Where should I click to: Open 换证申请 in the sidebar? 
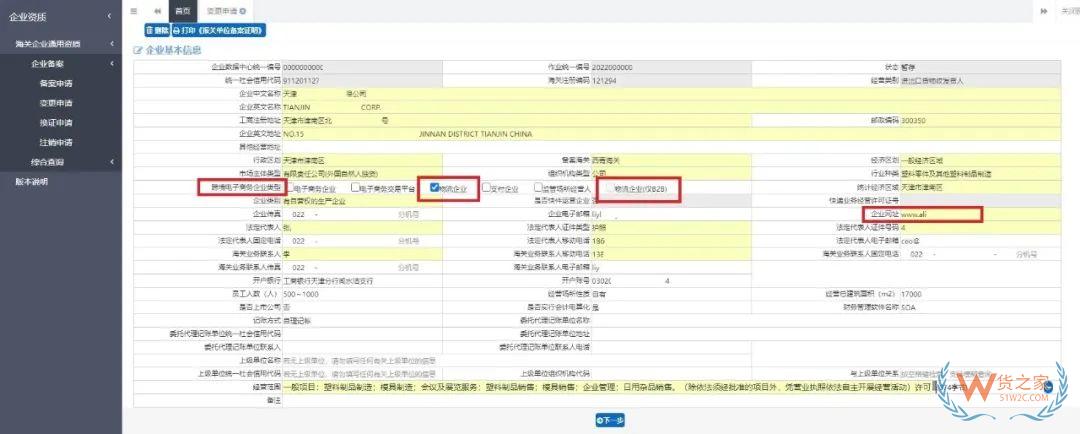pyautogui.click(x=56, y=123)
